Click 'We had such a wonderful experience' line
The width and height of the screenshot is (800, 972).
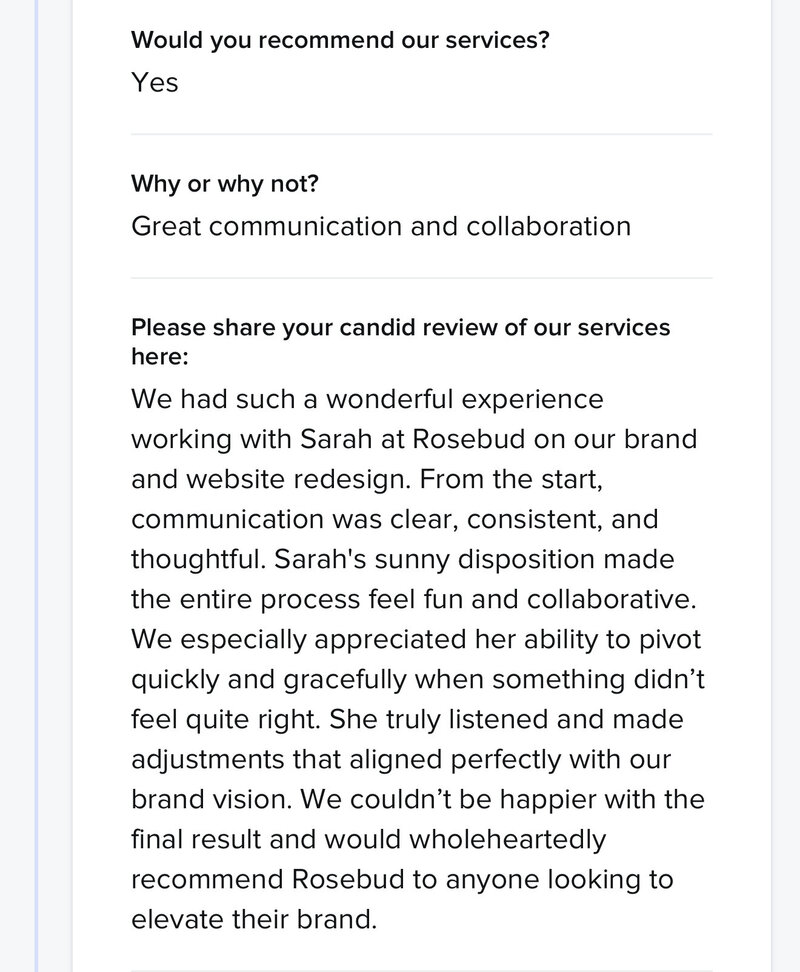tap(367, 399)
